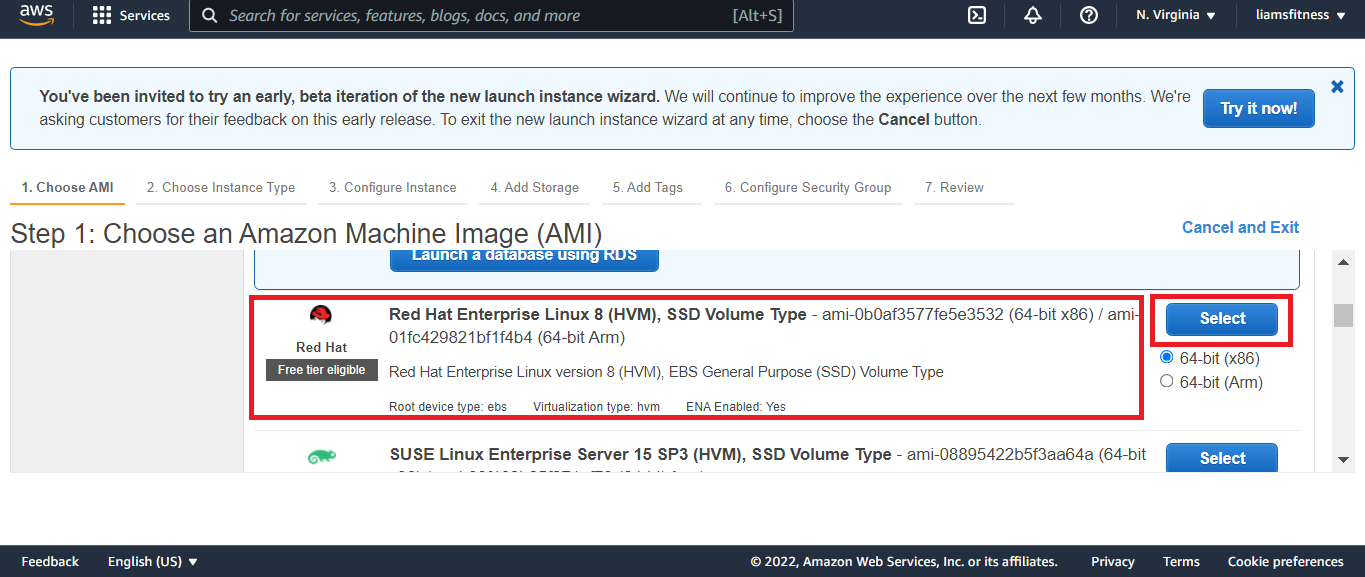Click the Red Hat logo
Viewport: 1365px width, 577px height.
(x=321, y=316)
